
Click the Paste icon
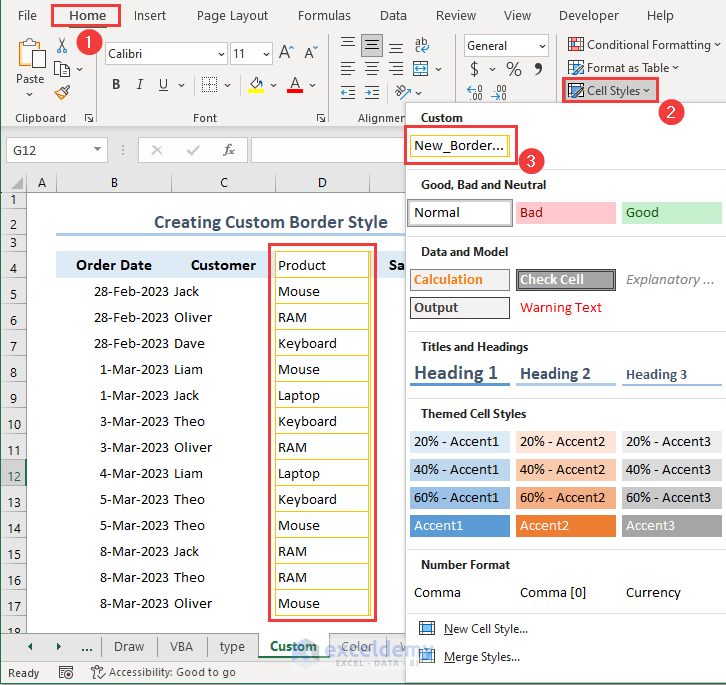30,54
